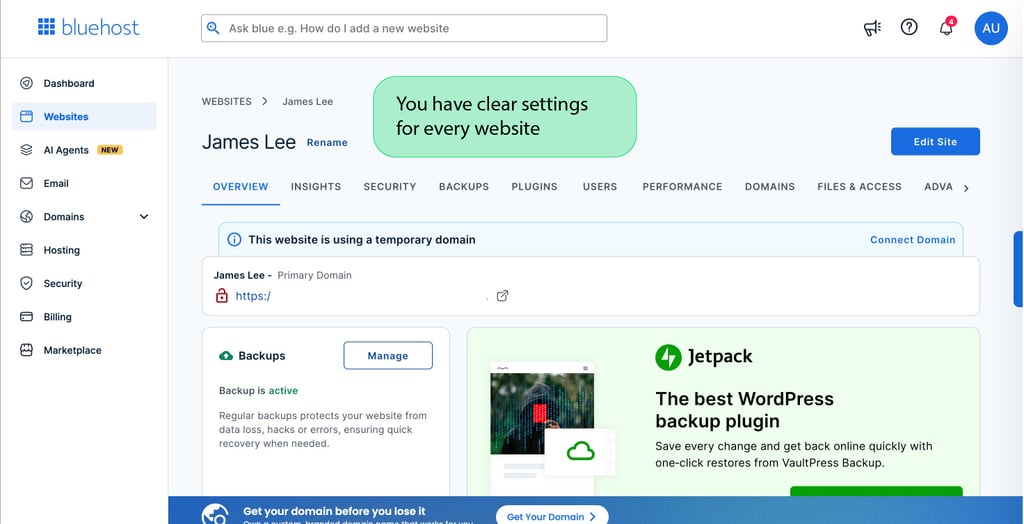Image resolution: width=1024 pixels, height=524 pixels.
Task: Click the info icon in temporary domain notice
Action: click(234, 240)
